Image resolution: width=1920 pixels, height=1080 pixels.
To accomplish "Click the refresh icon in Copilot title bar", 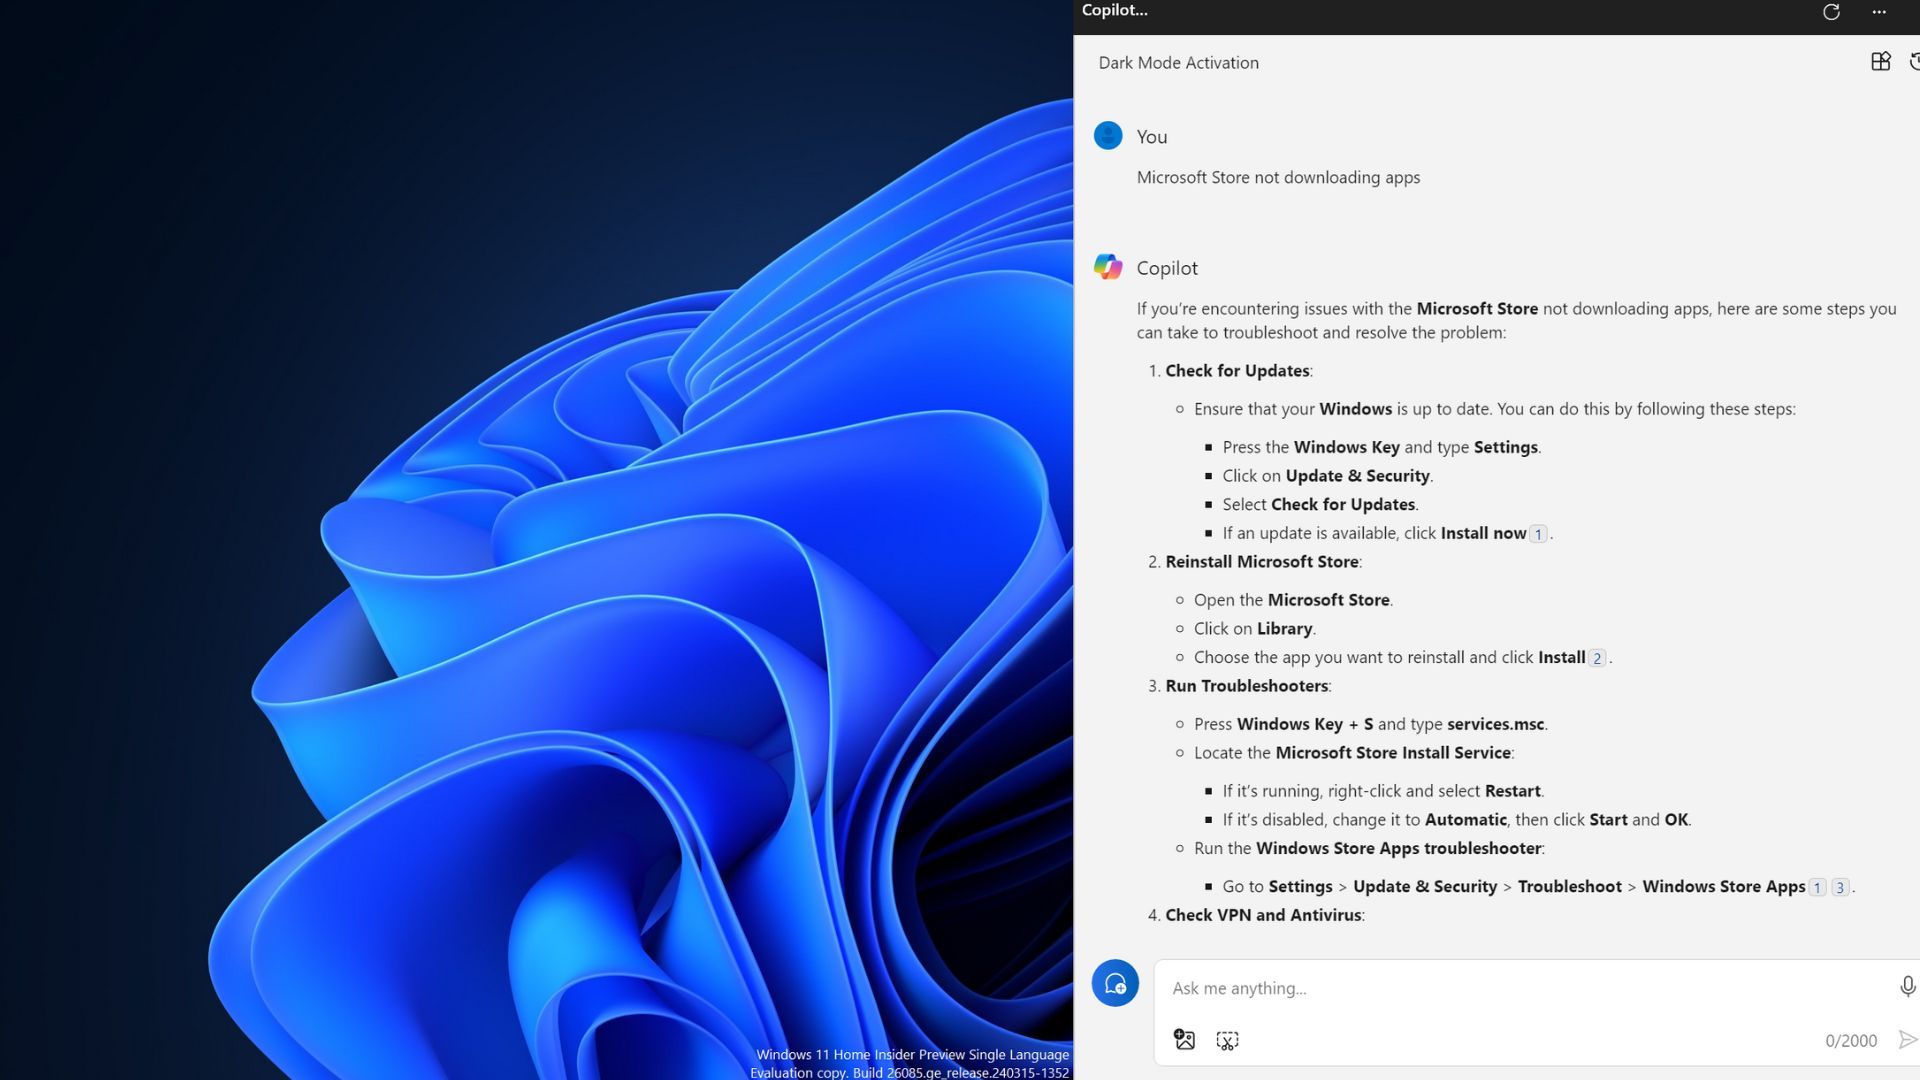I will [x=1831, y=12].
